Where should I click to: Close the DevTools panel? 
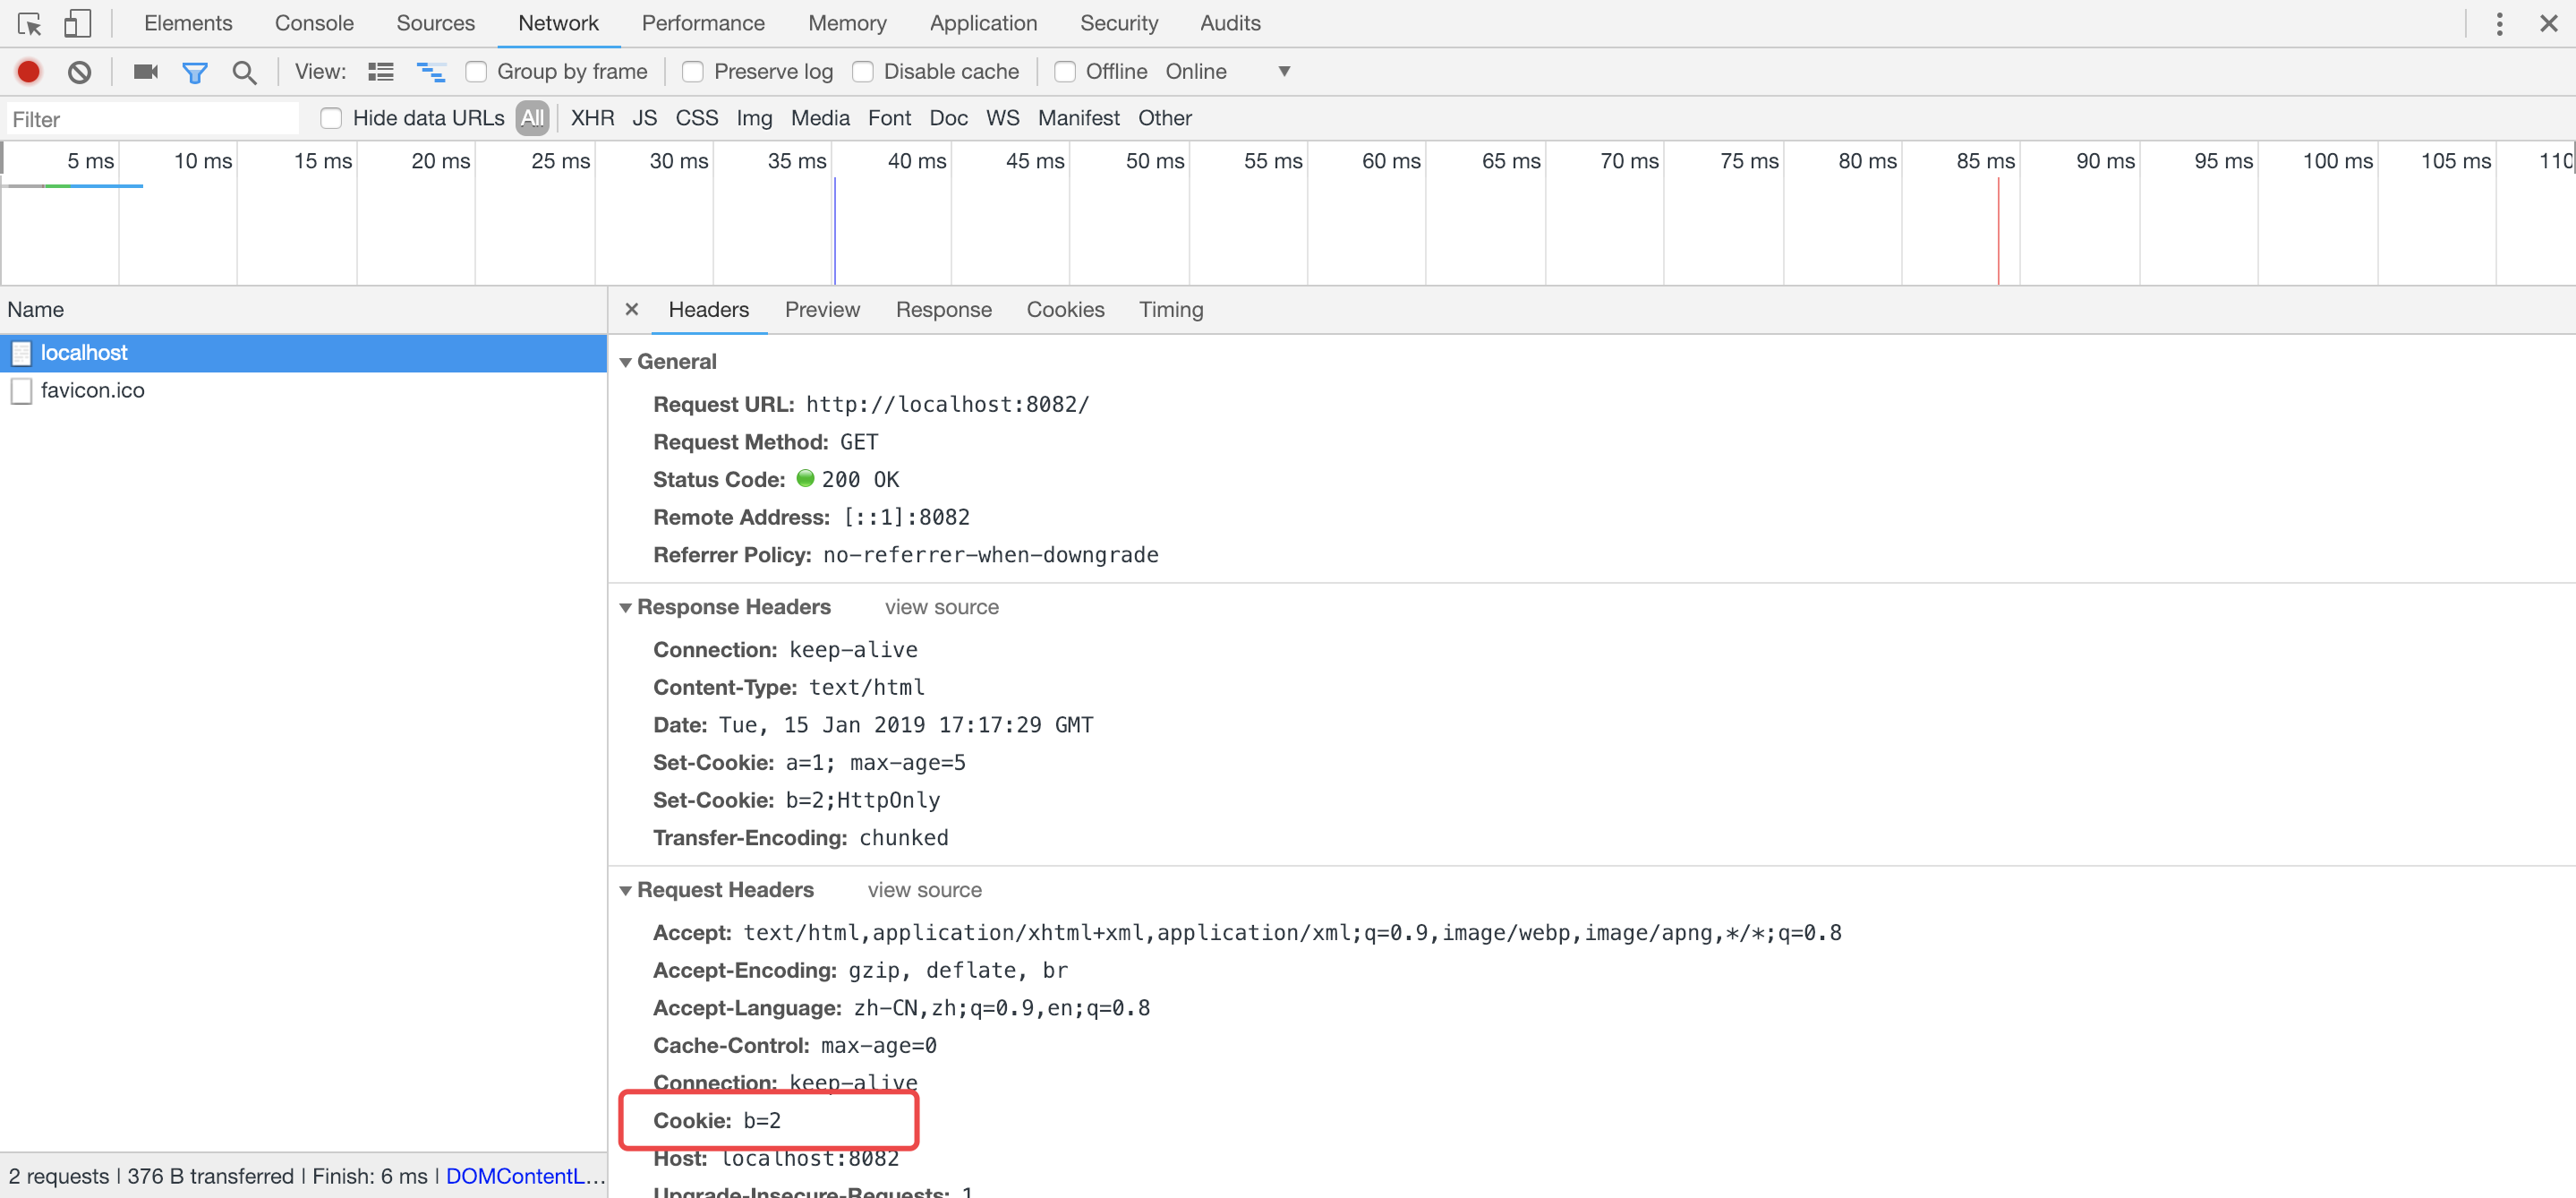[2549, 24]
